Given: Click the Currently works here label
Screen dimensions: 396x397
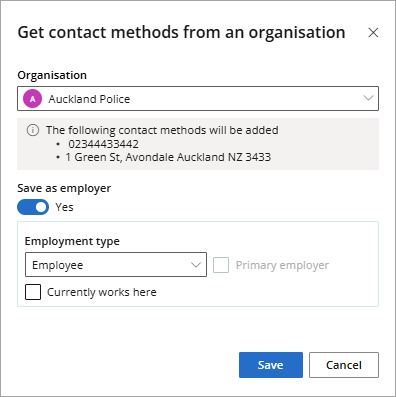Looking at the screenshot, I should (102, 292).
